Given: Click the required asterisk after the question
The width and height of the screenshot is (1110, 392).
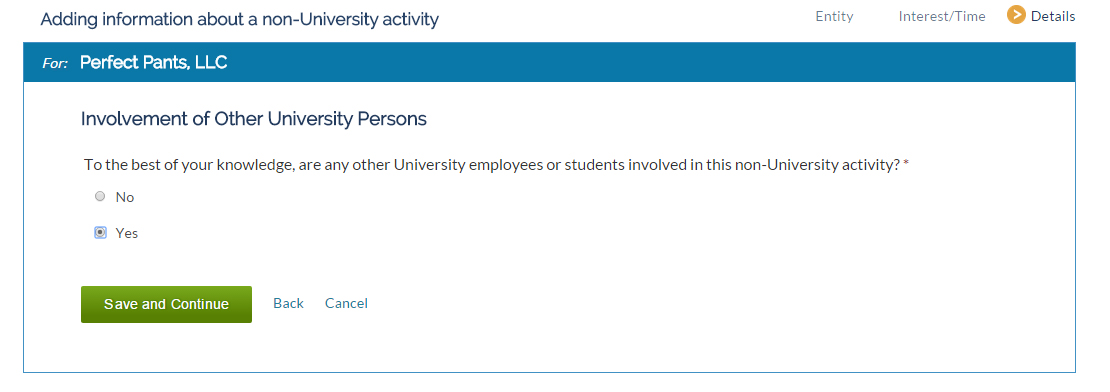Looking at the screenshot, I should (906, 165).
